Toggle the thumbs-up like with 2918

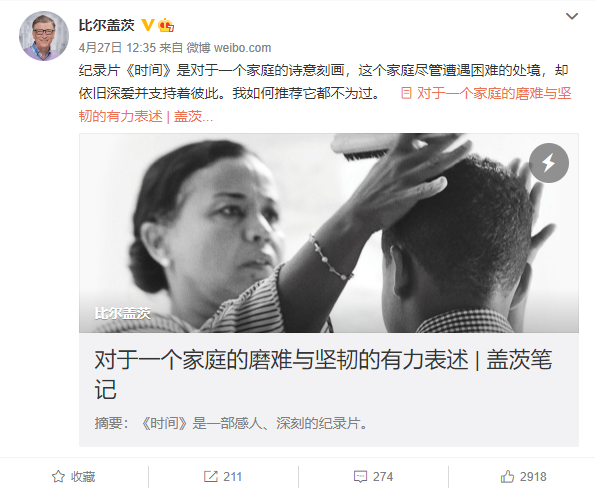[523, 476]
